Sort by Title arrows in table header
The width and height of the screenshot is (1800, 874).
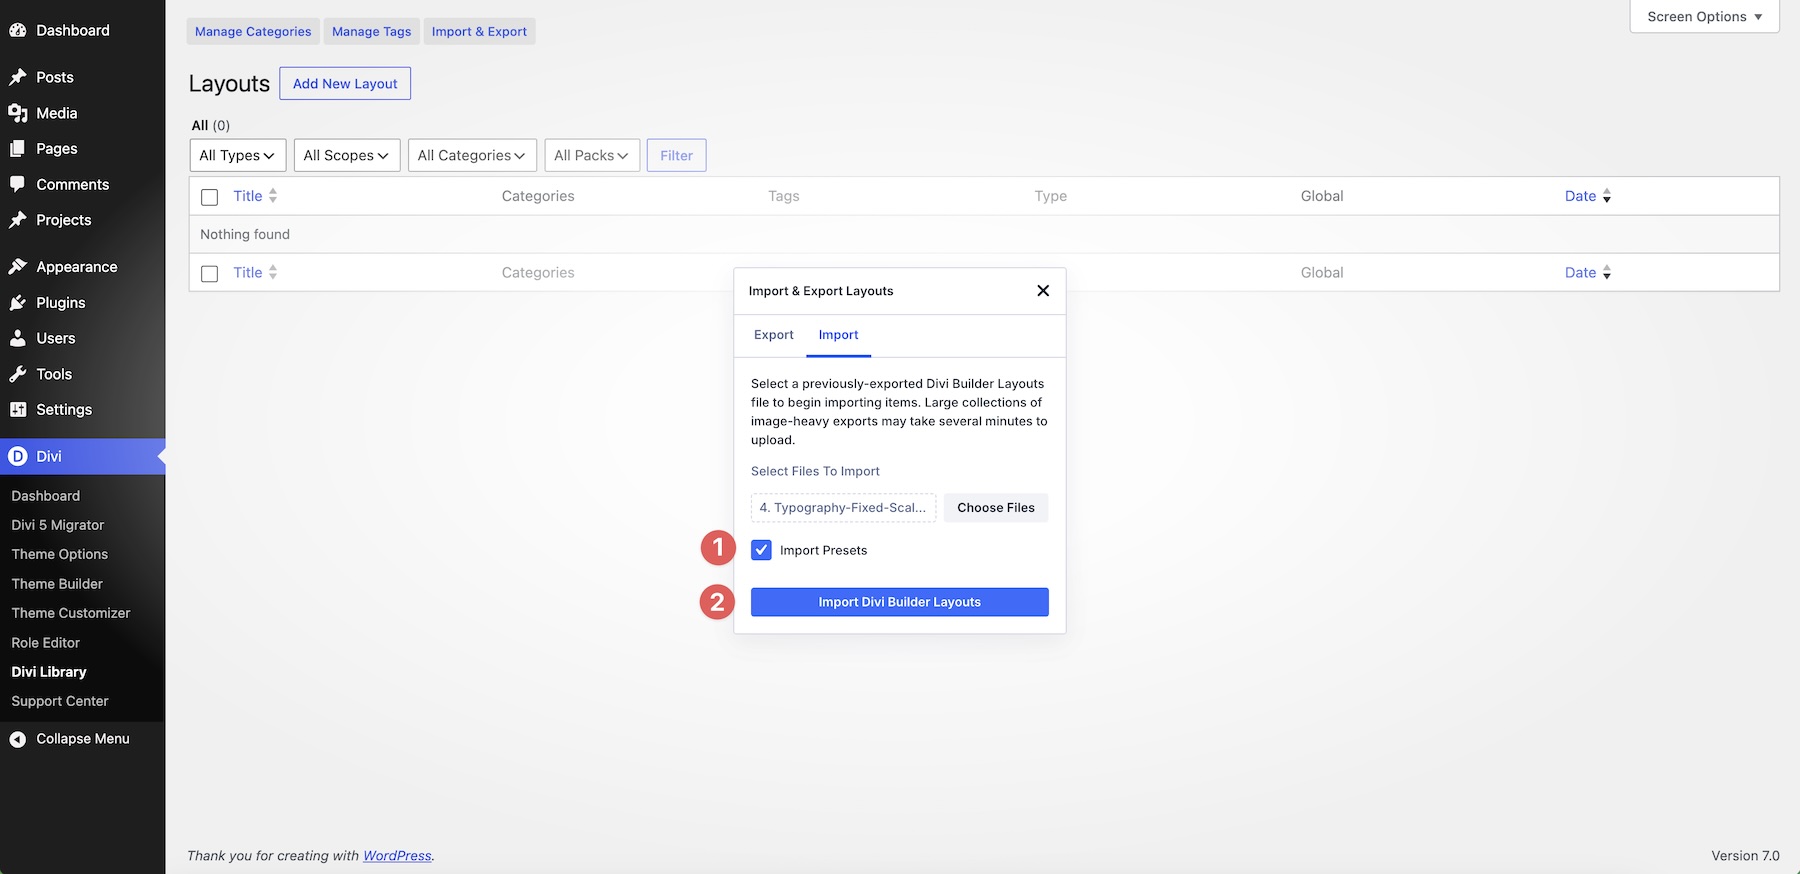pyautogui.click(x=273, y=196)
